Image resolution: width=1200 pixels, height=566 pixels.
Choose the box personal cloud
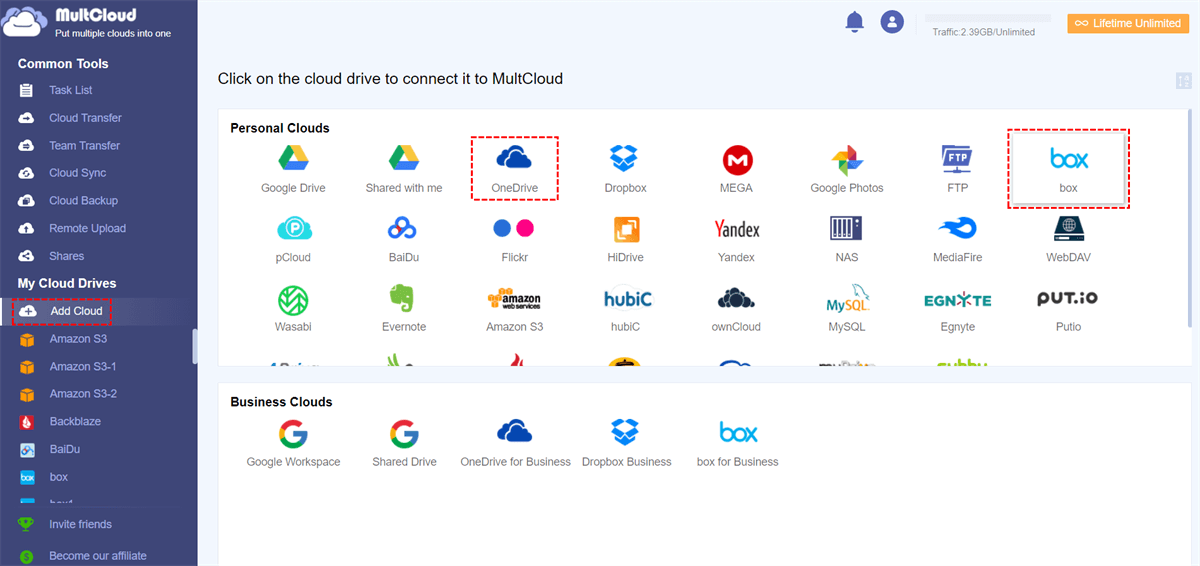tap(1069, 168)
